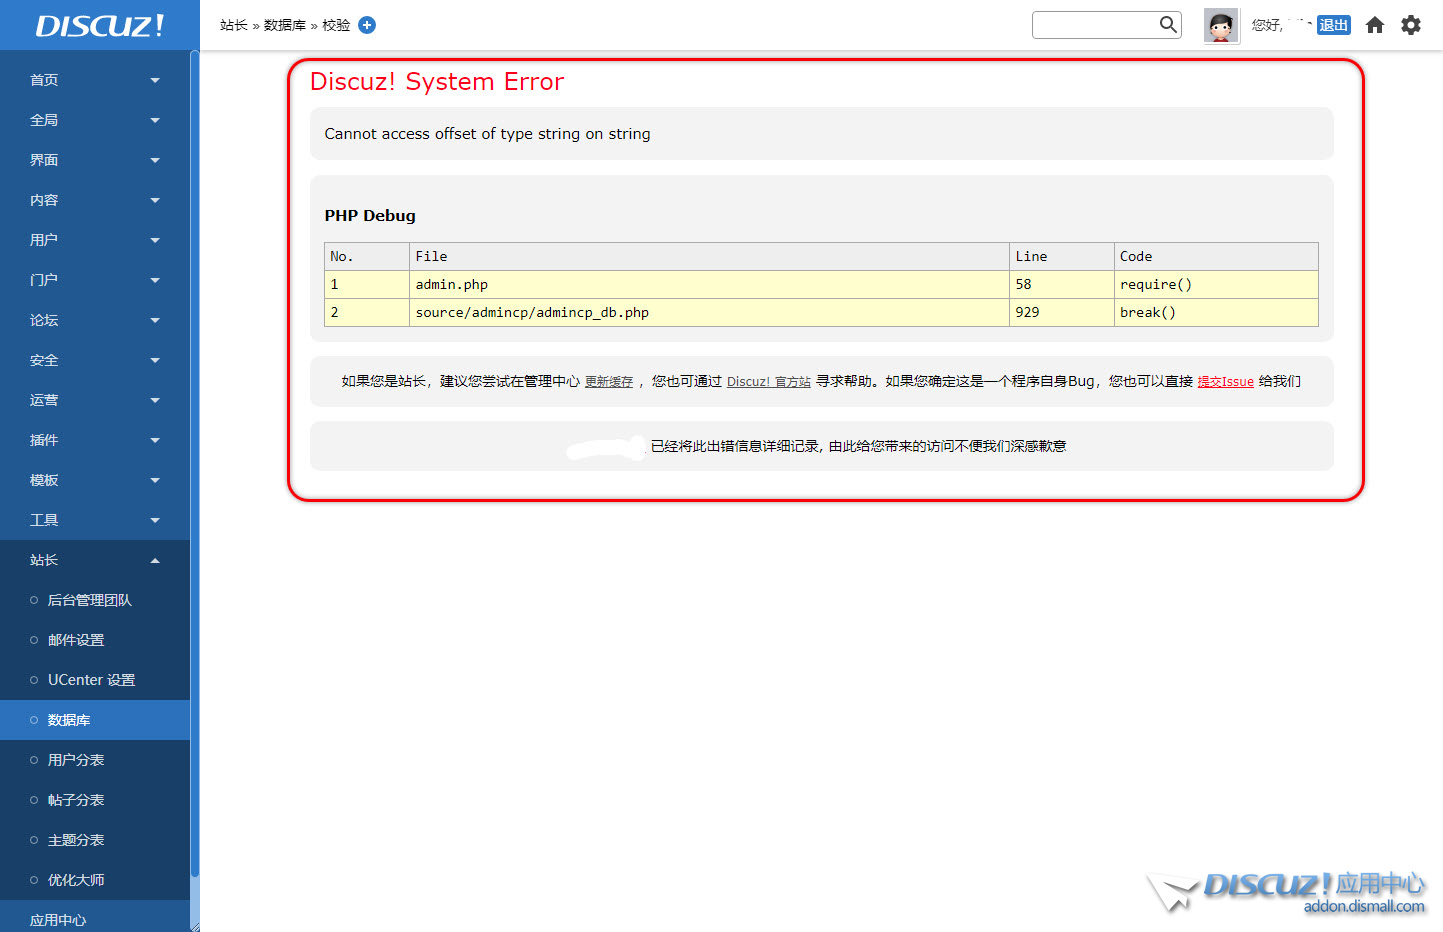
Task: Select 主题分表 submenu item
Action: (95, 840)
